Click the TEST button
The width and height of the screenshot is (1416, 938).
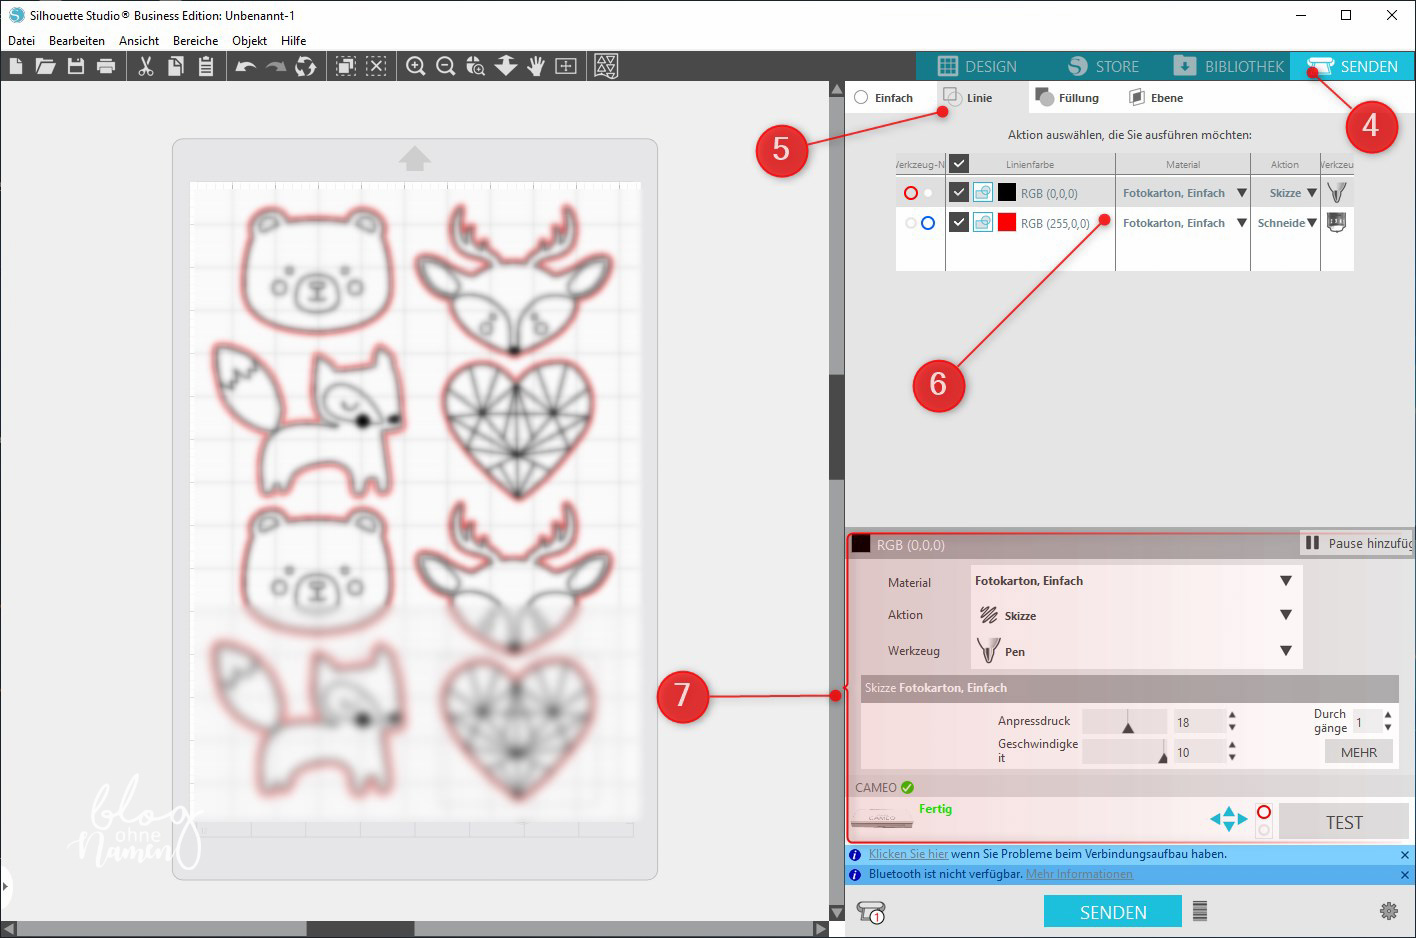coord(1343,822)
